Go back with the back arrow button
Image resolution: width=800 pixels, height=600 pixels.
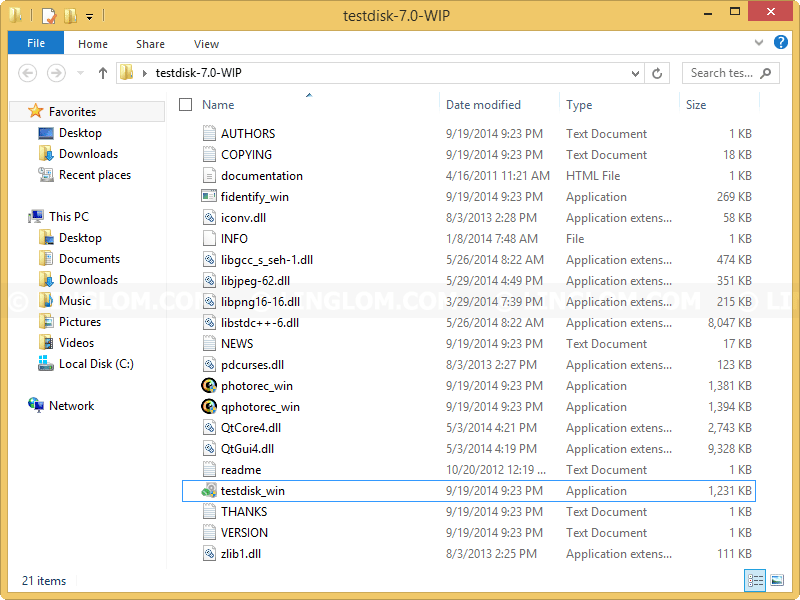click(28, 73)
